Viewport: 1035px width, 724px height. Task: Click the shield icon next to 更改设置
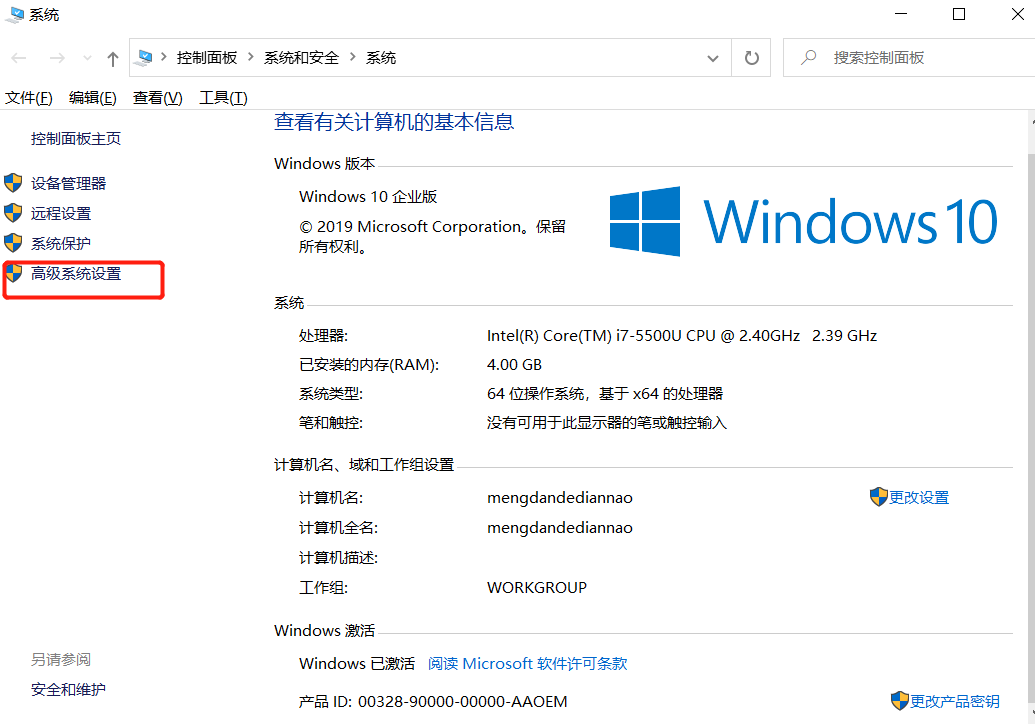(879, 497)
